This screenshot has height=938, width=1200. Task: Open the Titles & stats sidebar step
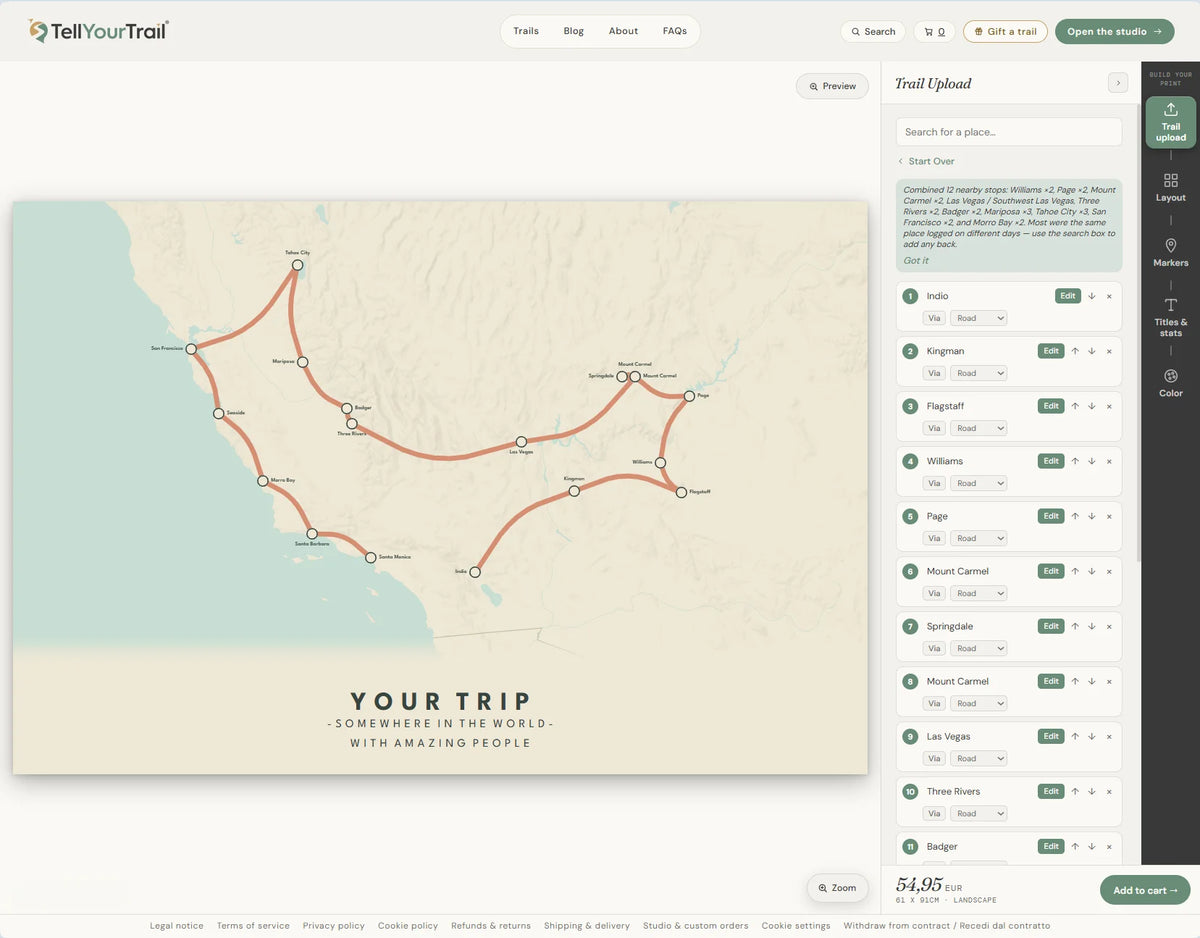[x=1171, y=316]
